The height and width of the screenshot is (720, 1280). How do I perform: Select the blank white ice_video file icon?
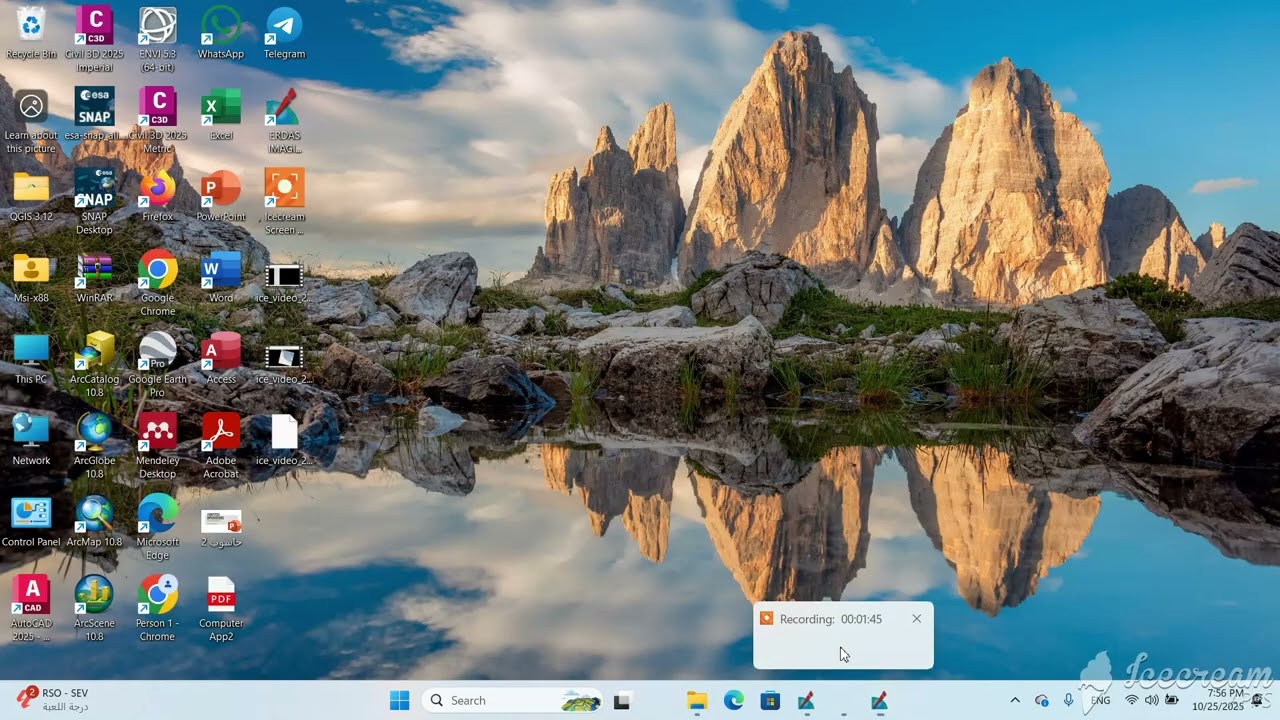(284, 440)
